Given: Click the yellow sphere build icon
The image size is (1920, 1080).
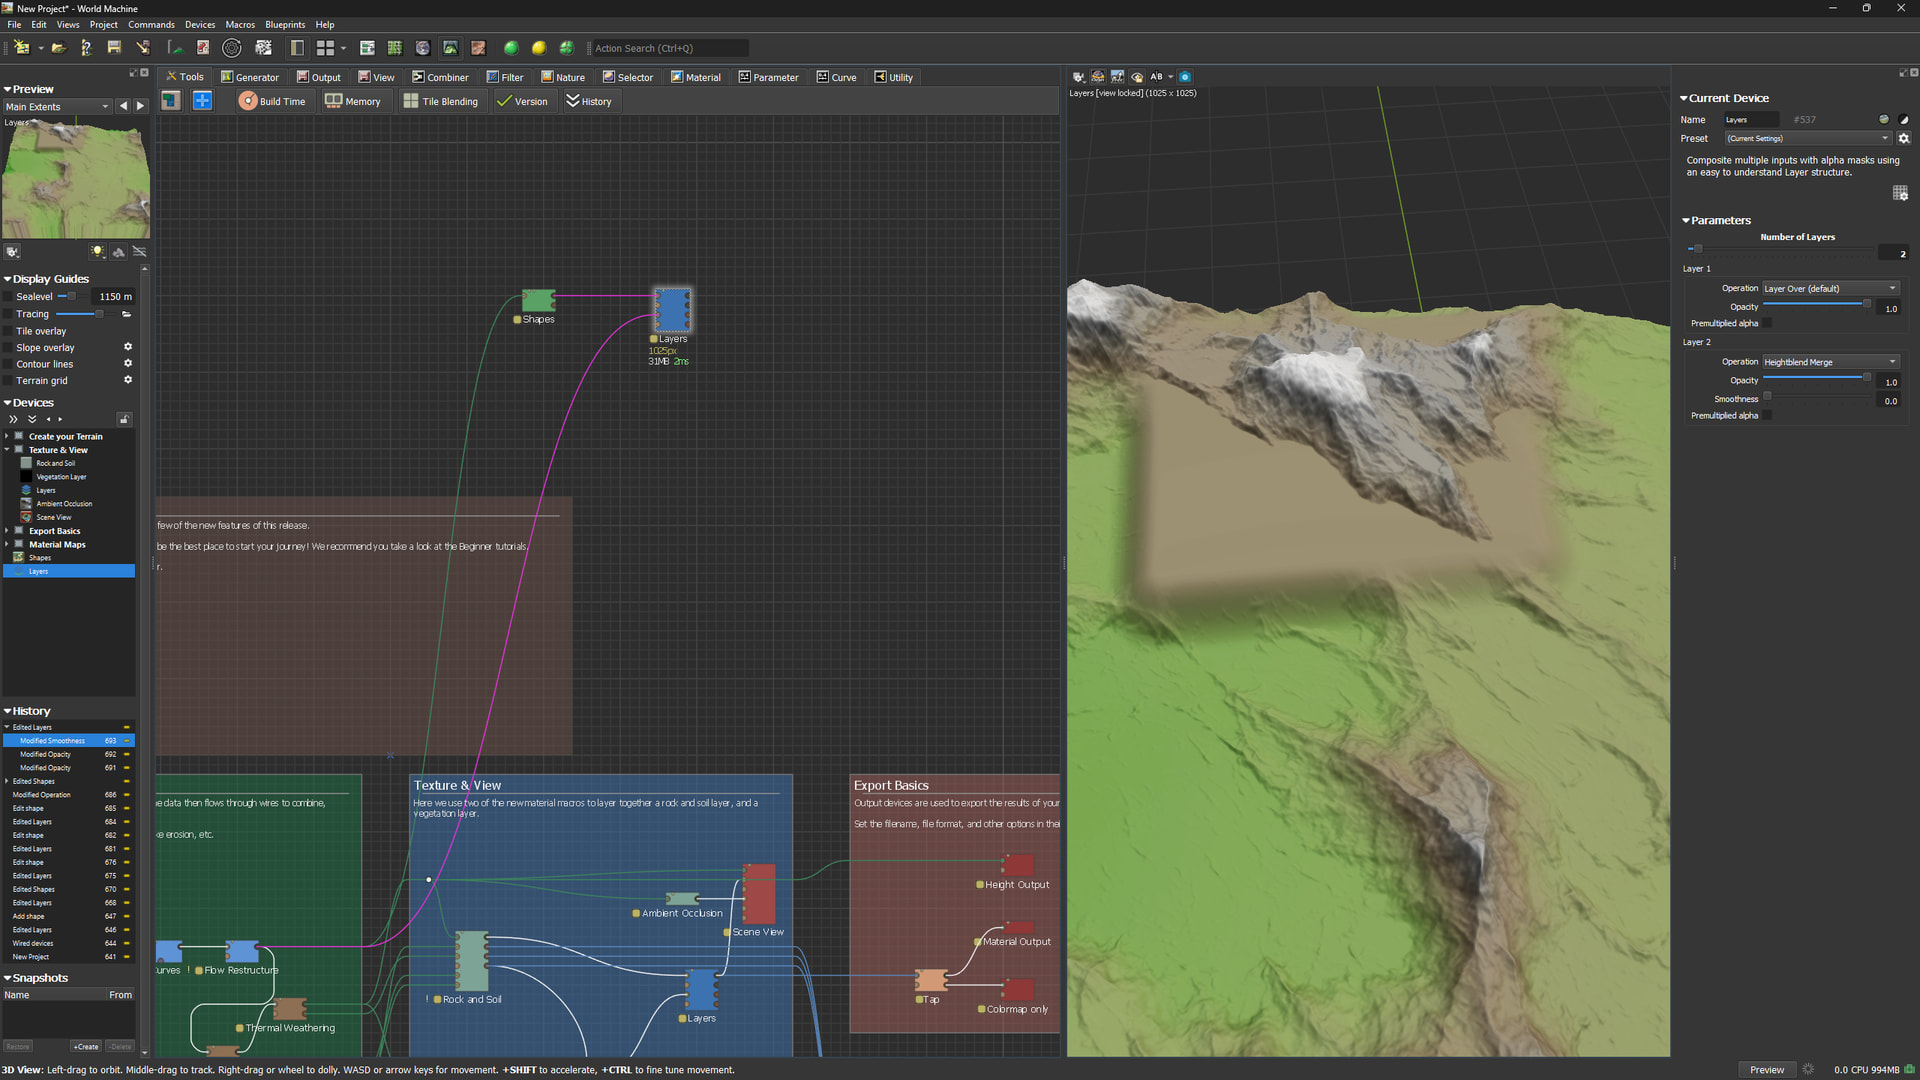Looking at the screenshot, I should (x=538, y=48).
